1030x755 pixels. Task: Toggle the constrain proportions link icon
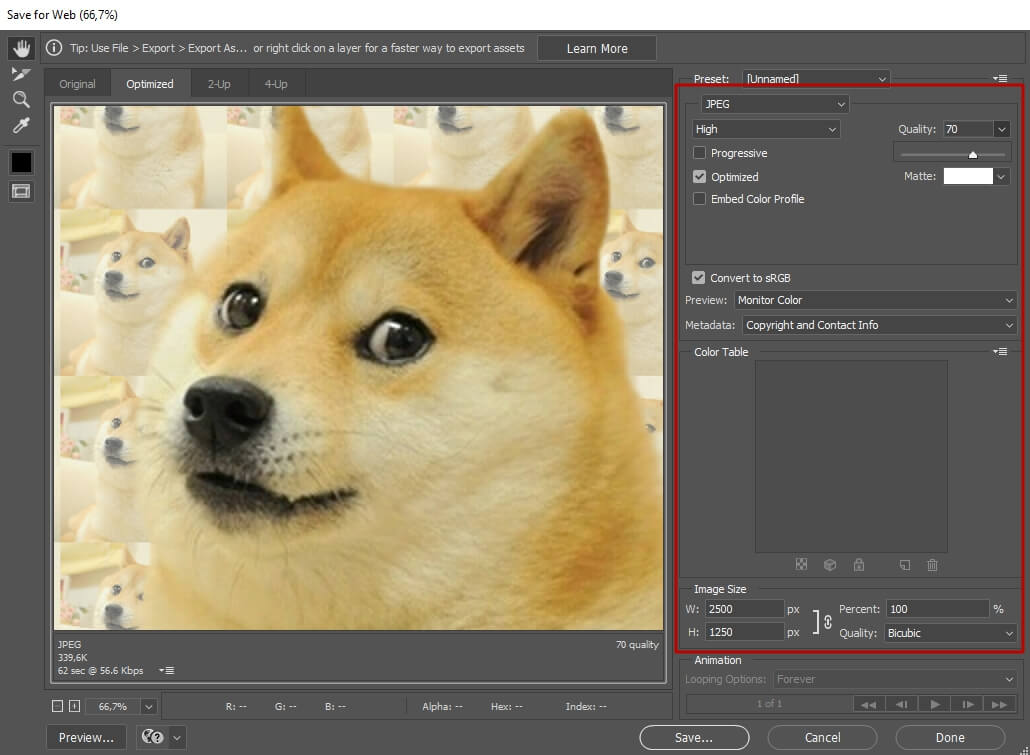point(828,622)
